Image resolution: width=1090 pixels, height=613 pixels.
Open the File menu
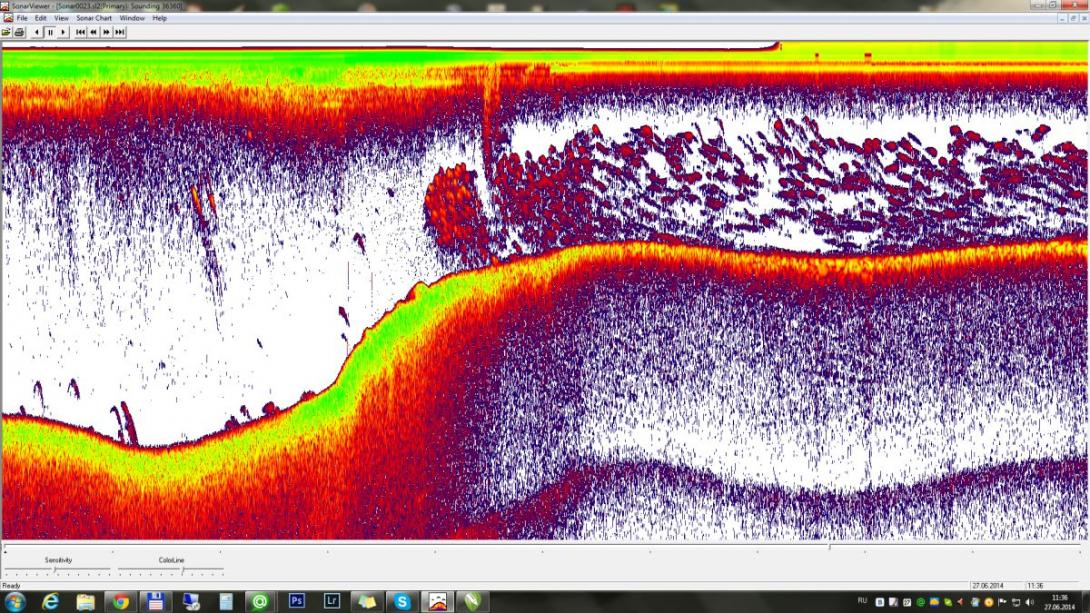[22, 18]
